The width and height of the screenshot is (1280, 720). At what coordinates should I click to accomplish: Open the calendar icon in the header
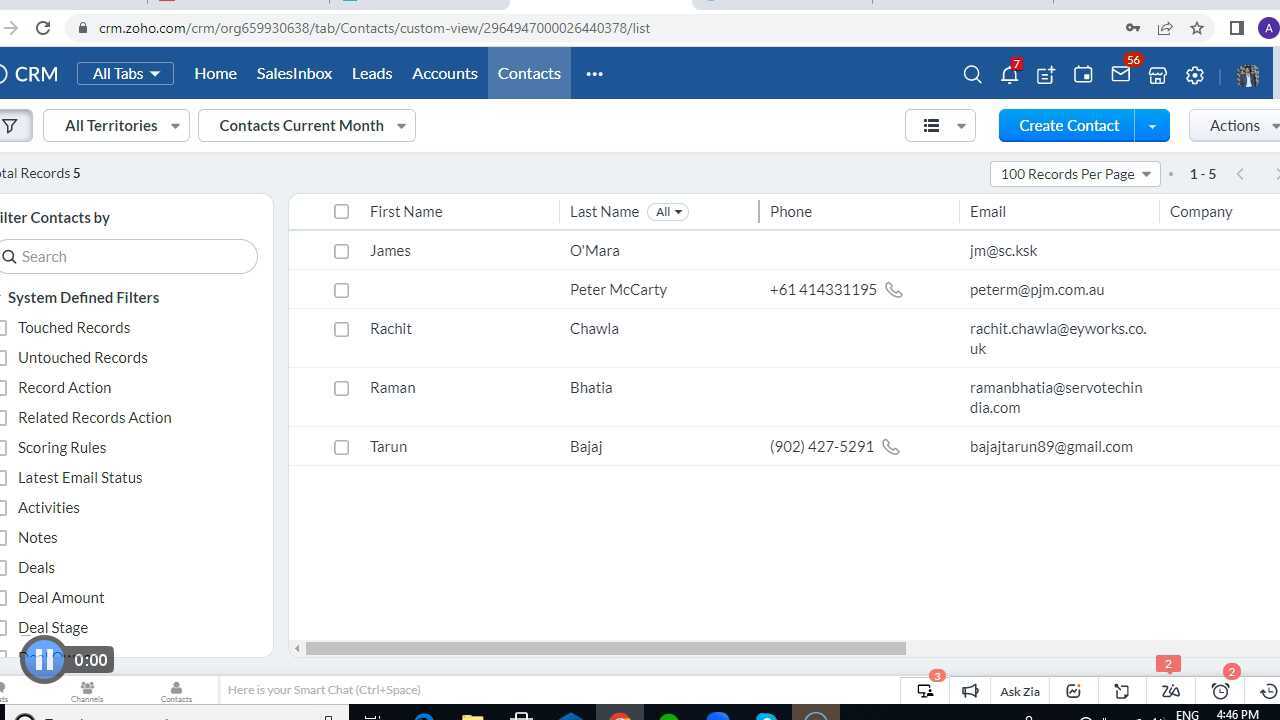pos(1082,74)
